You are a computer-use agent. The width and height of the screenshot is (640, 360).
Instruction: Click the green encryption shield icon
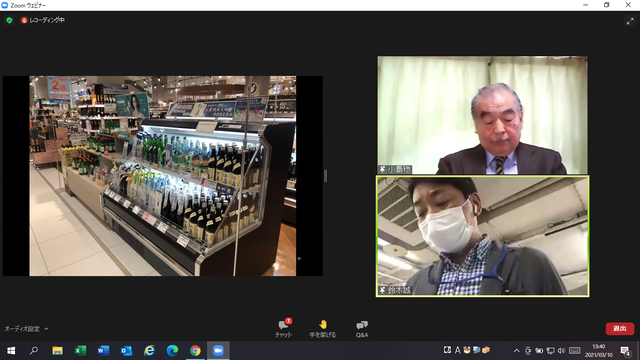coord(9,20)
